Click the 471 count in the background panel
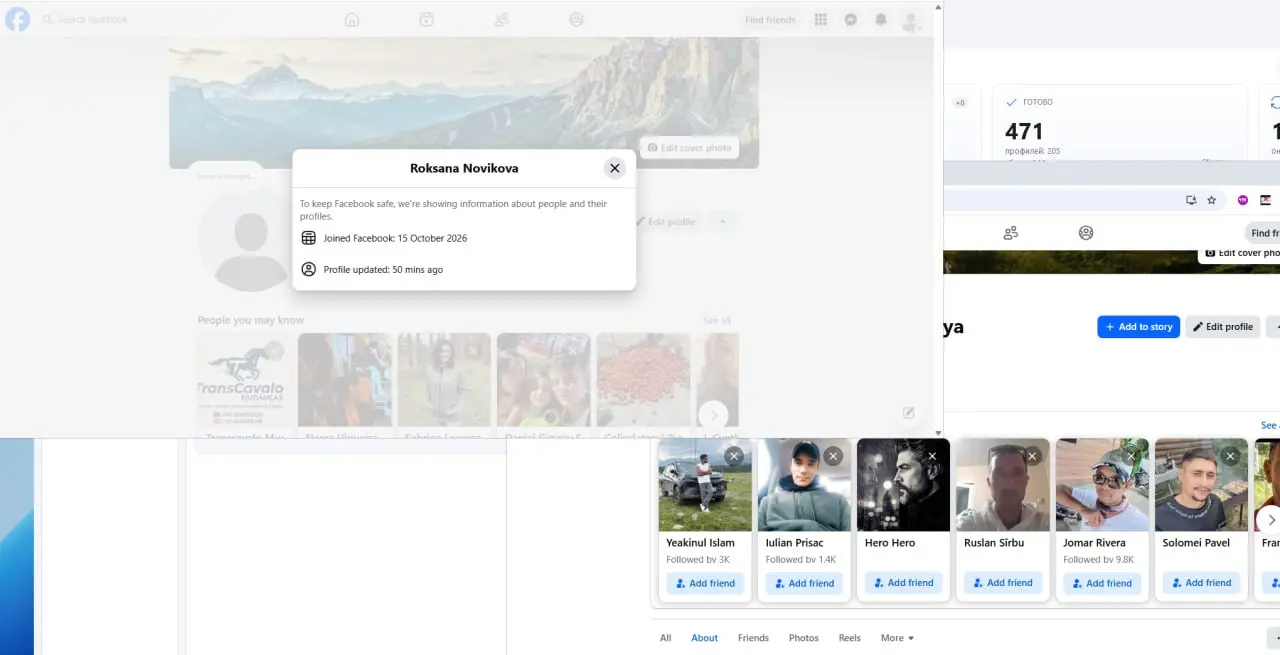1280x655 pixels. pyautogui.click(x=1024, y=131)
